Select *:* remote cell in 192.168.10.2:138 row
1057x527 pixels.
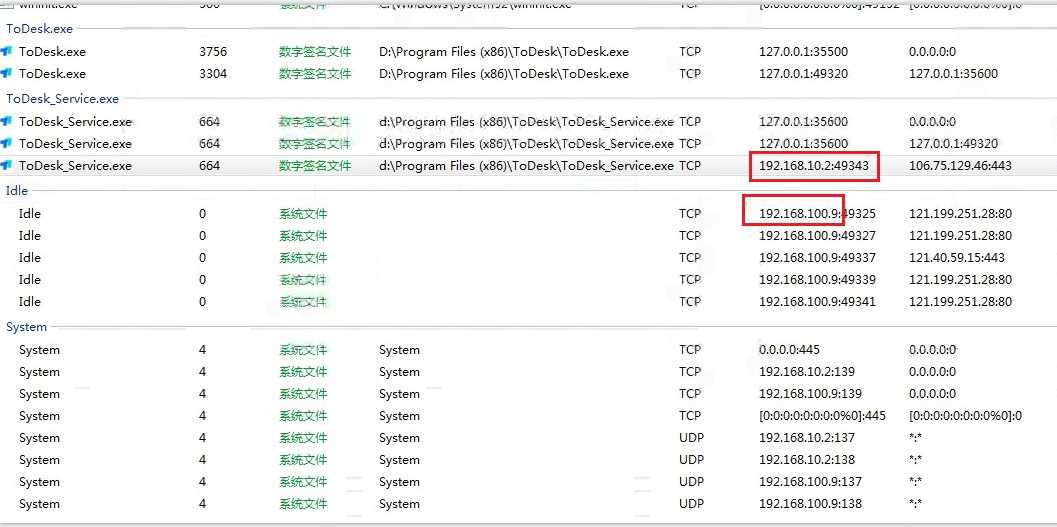pyautogui.click(x=915, y=460)
